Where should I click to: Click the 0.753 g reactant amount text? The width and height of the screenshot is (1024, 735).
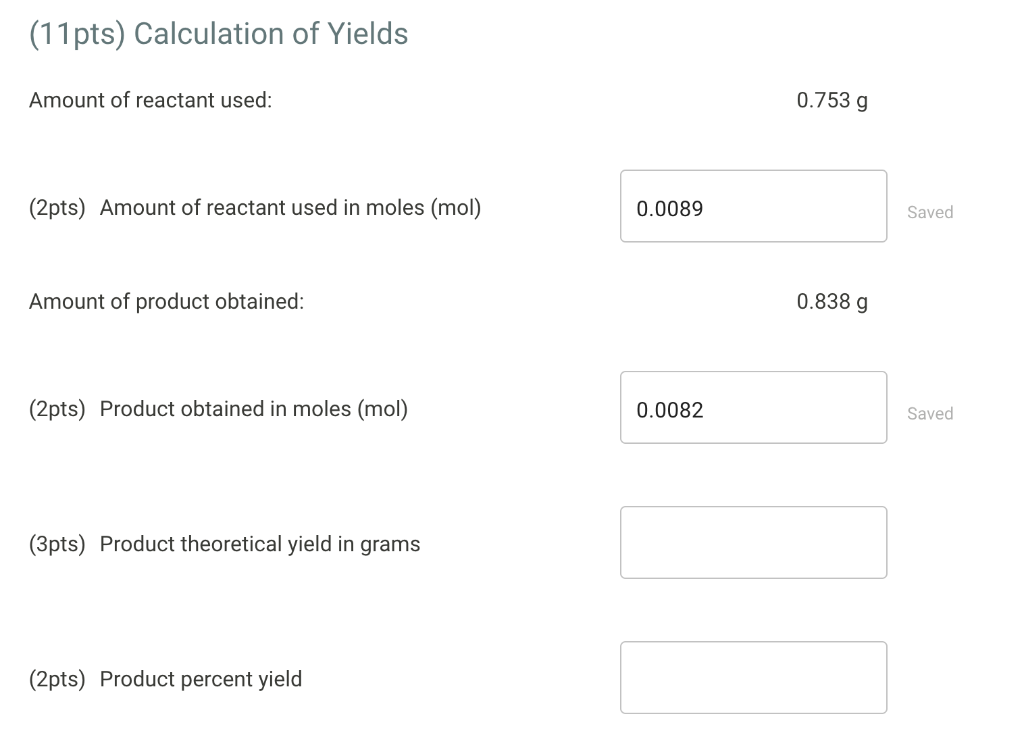[x=832, y=100]
